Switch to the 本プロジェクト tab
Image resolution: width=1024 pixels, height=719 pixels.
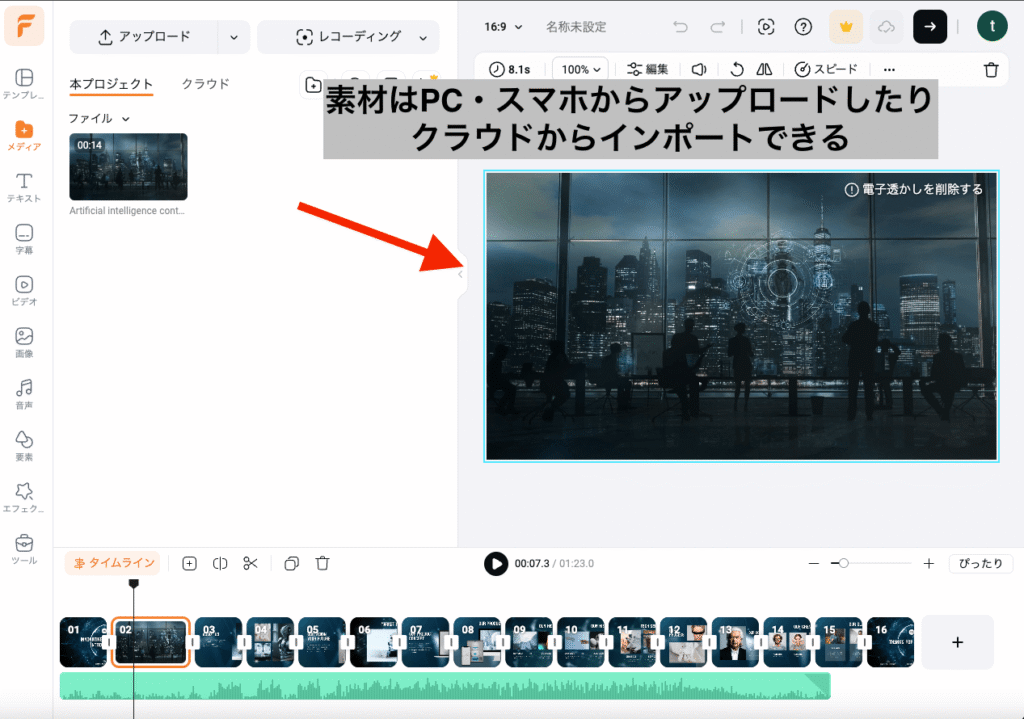[111, 84]
